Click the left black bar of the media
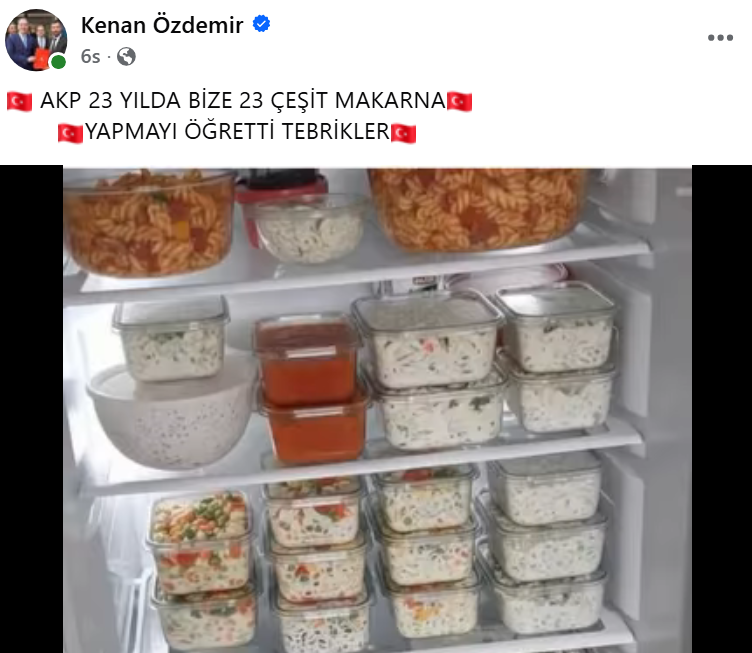 [x=32, y=409]
